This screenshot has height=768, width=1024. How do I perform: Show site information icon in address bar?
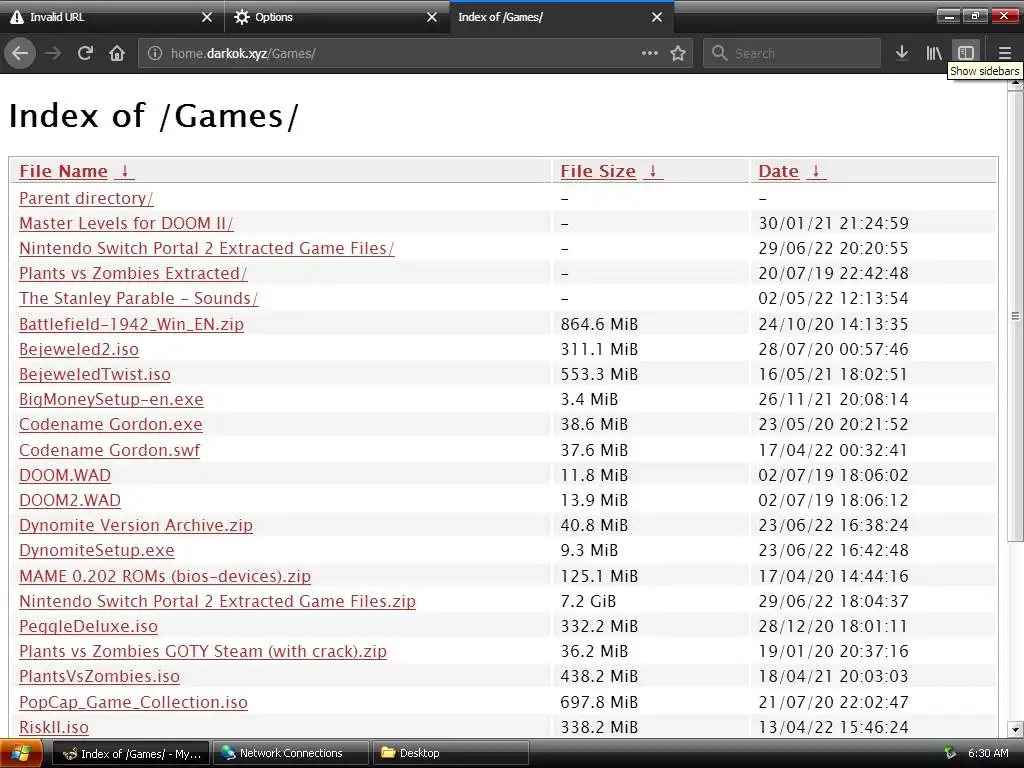click(x=155, y=53)
